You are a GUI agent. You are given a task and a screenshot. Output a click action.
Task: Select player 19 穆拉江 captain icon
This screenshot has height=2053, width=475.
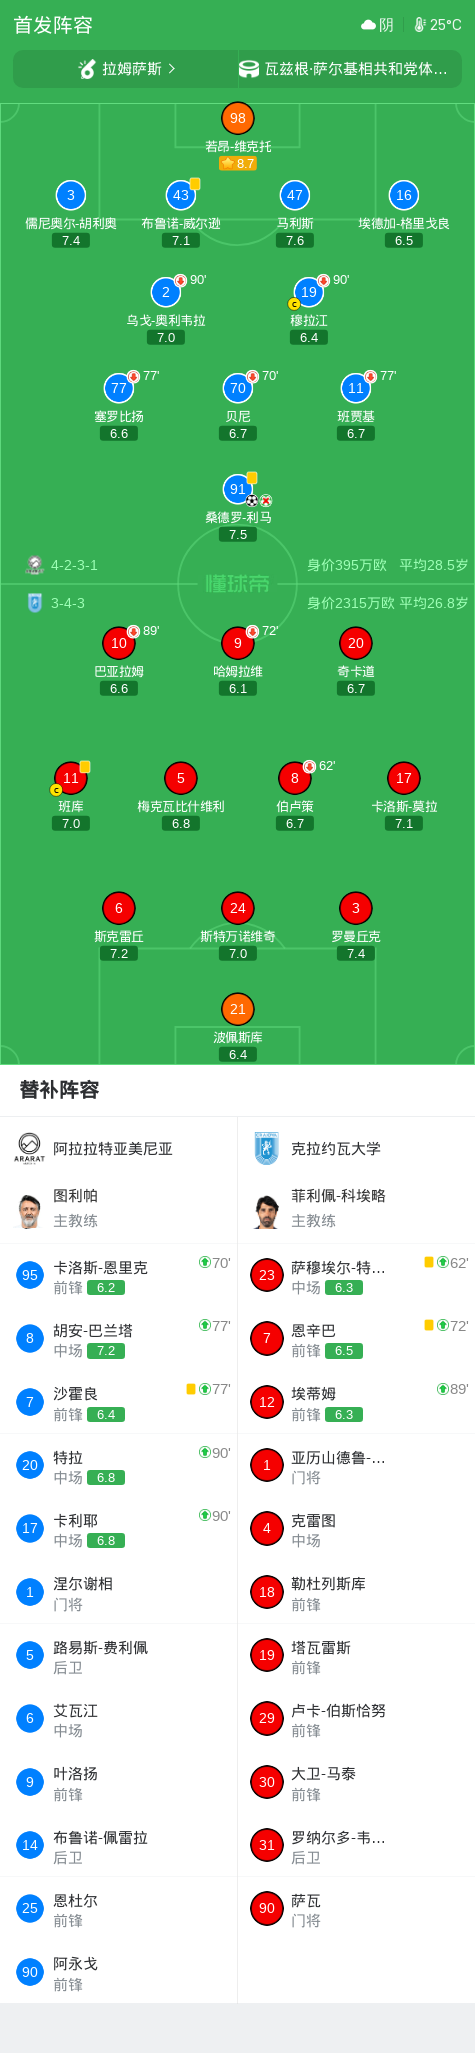pos(309,292)
